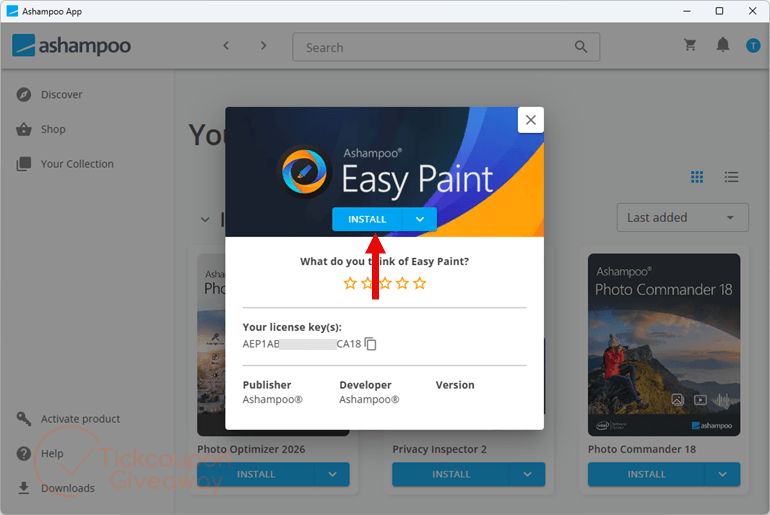This screenshot has height=515, width=770.
Task: Open the shopping cart
Action: [x=690, y=45]
